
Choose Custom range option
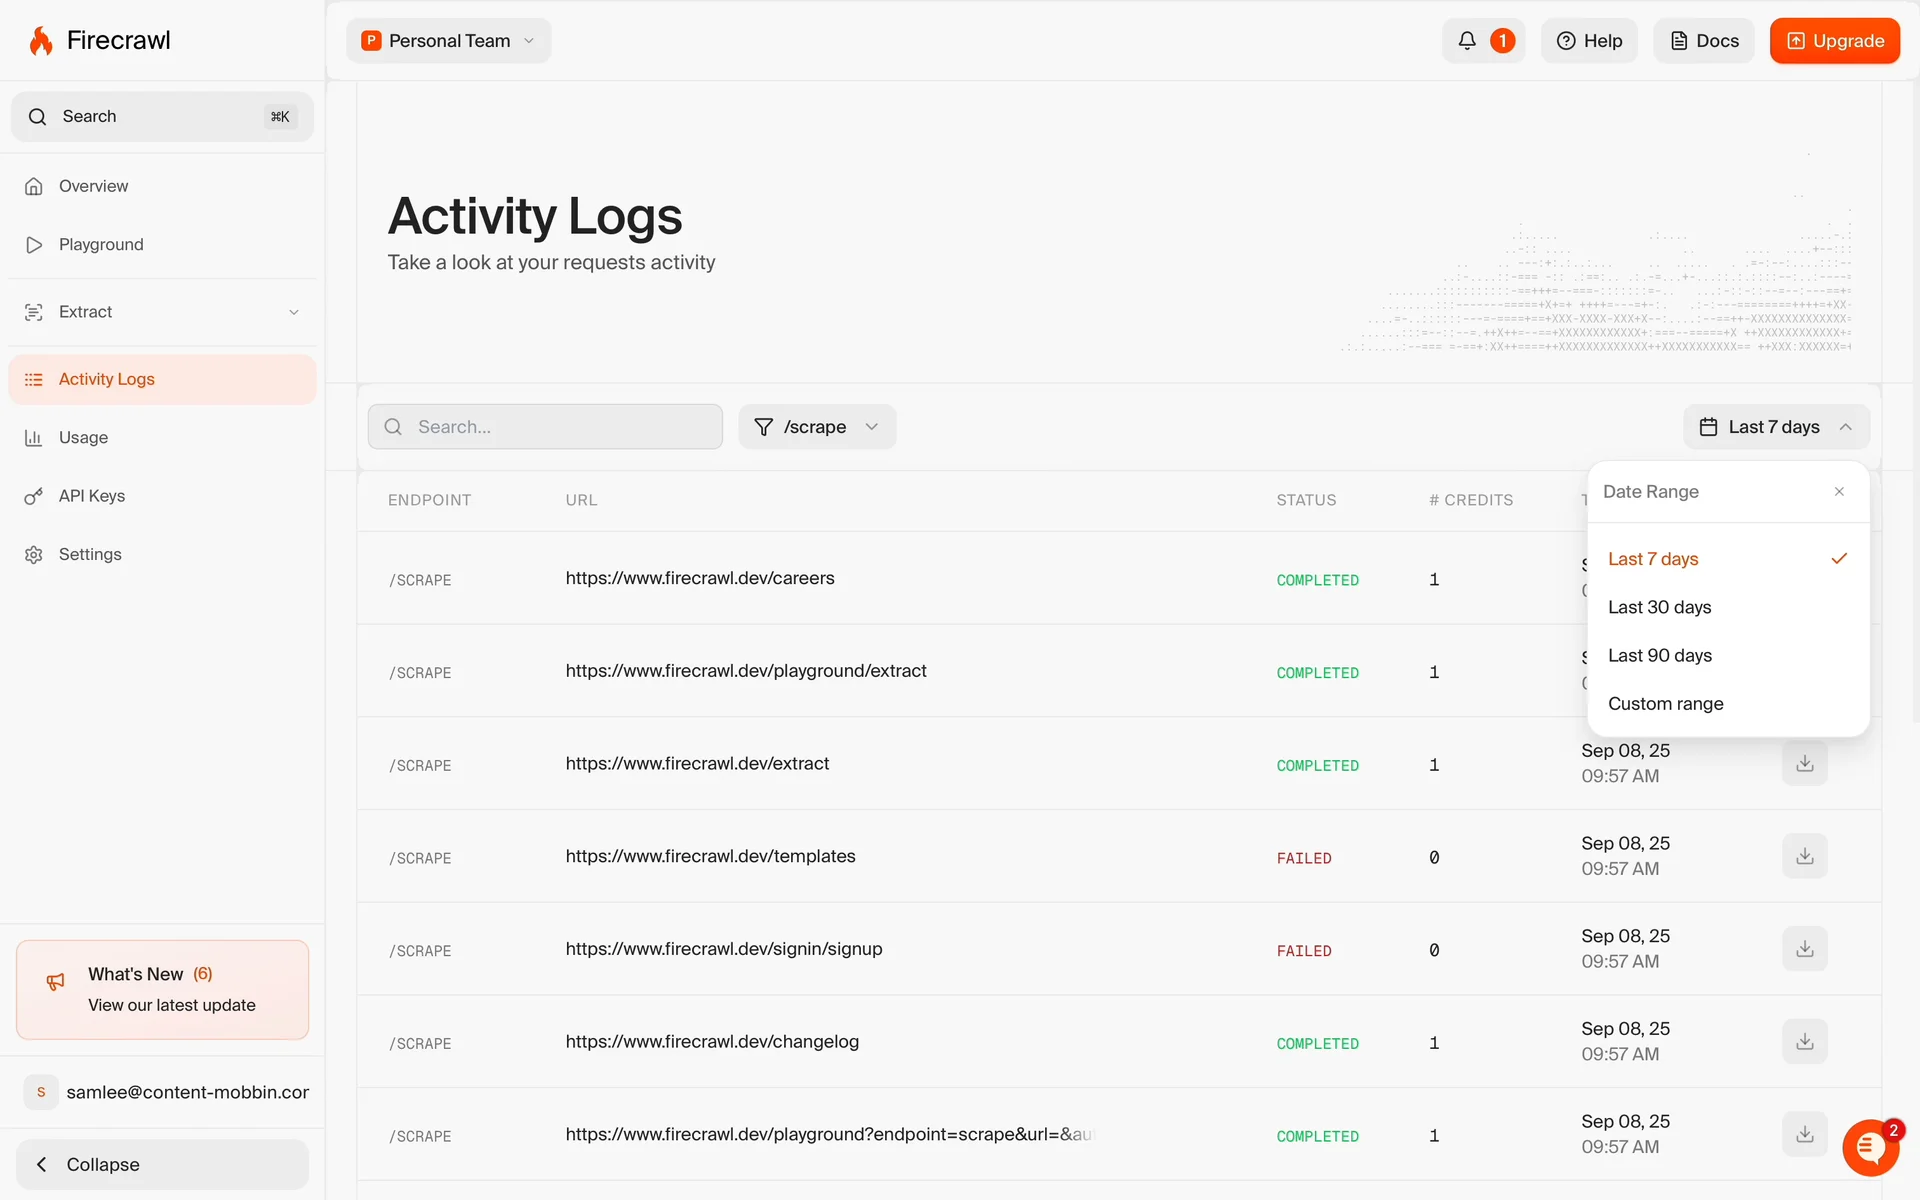point(1665,703)
